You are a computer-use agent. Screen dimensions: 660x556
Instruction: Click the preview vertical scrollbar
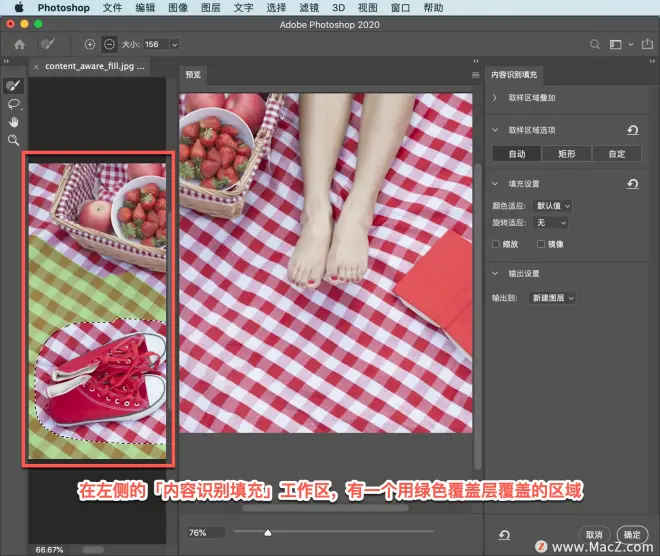[x=477, y=316]
